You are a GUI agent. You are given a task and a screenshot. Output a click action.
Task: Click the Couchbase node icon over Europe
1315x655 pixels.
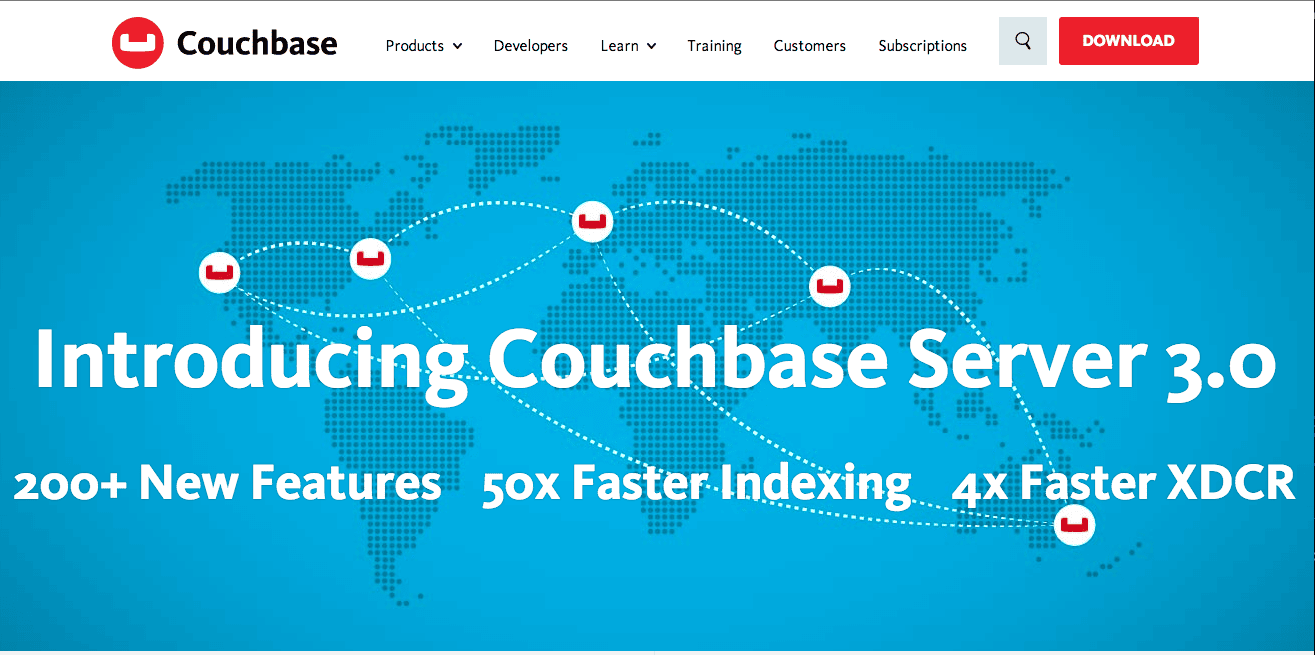point(593,221)
